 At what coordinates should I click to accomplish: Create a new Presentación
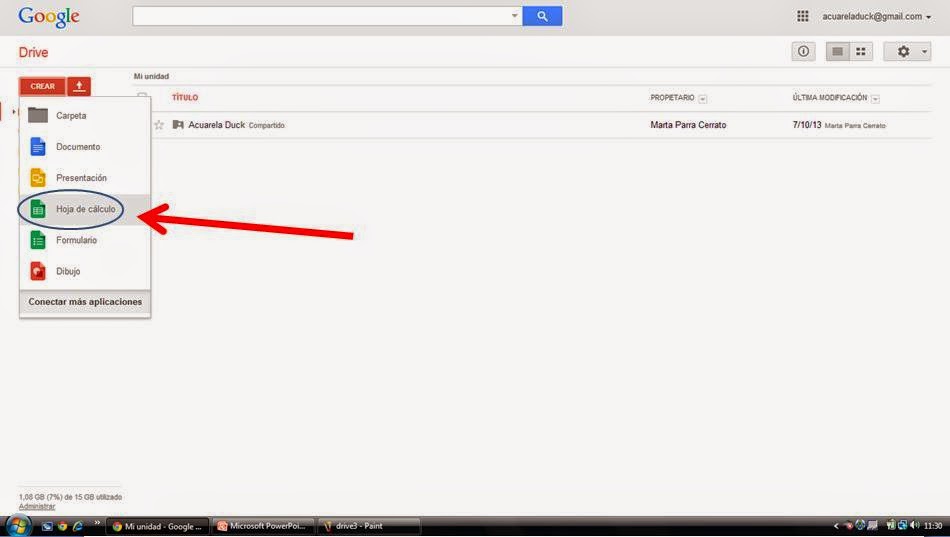coord(85,178)
